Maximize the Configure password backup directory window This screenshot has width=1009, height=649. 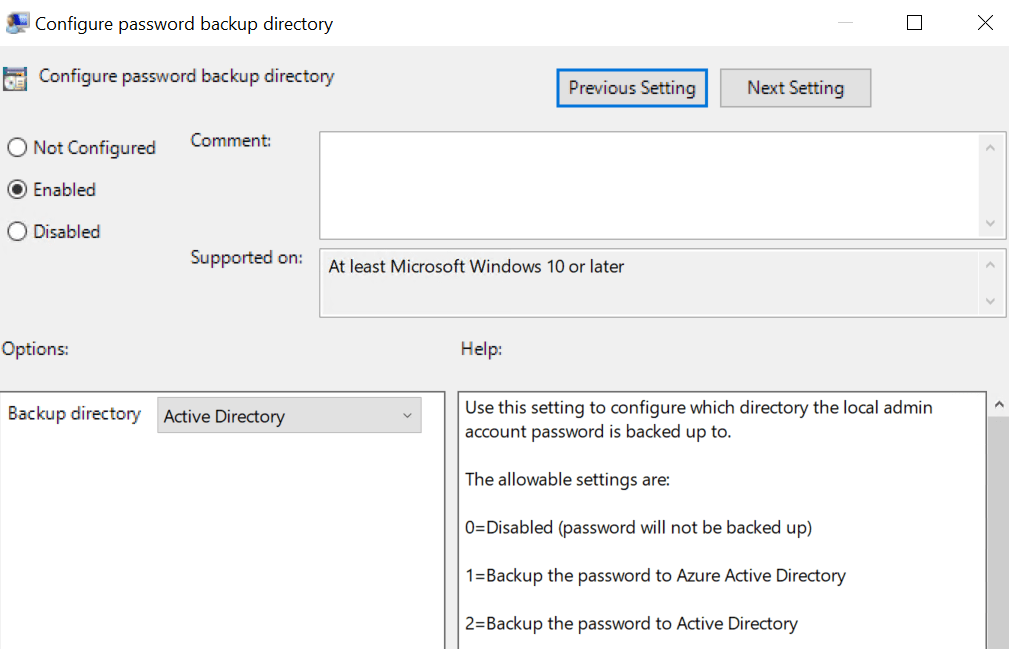tap(914, 23)
